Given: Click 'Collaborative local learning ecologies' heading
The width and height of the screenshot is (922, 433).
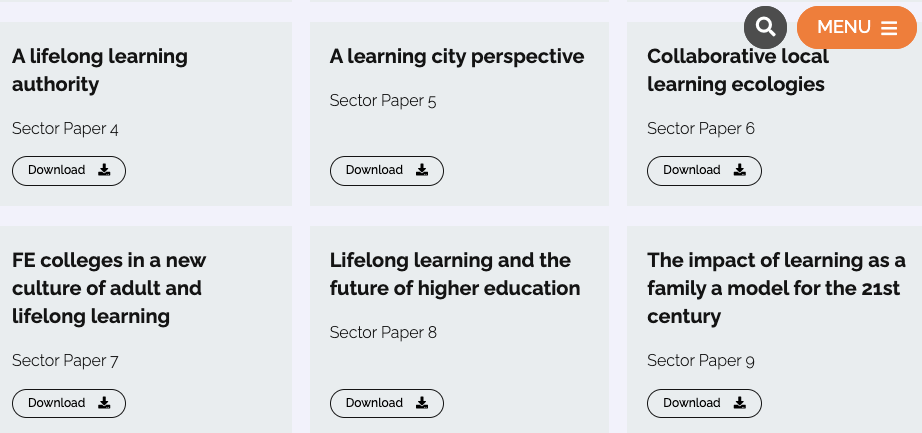Looking at the screenshot, I should 737,70.
